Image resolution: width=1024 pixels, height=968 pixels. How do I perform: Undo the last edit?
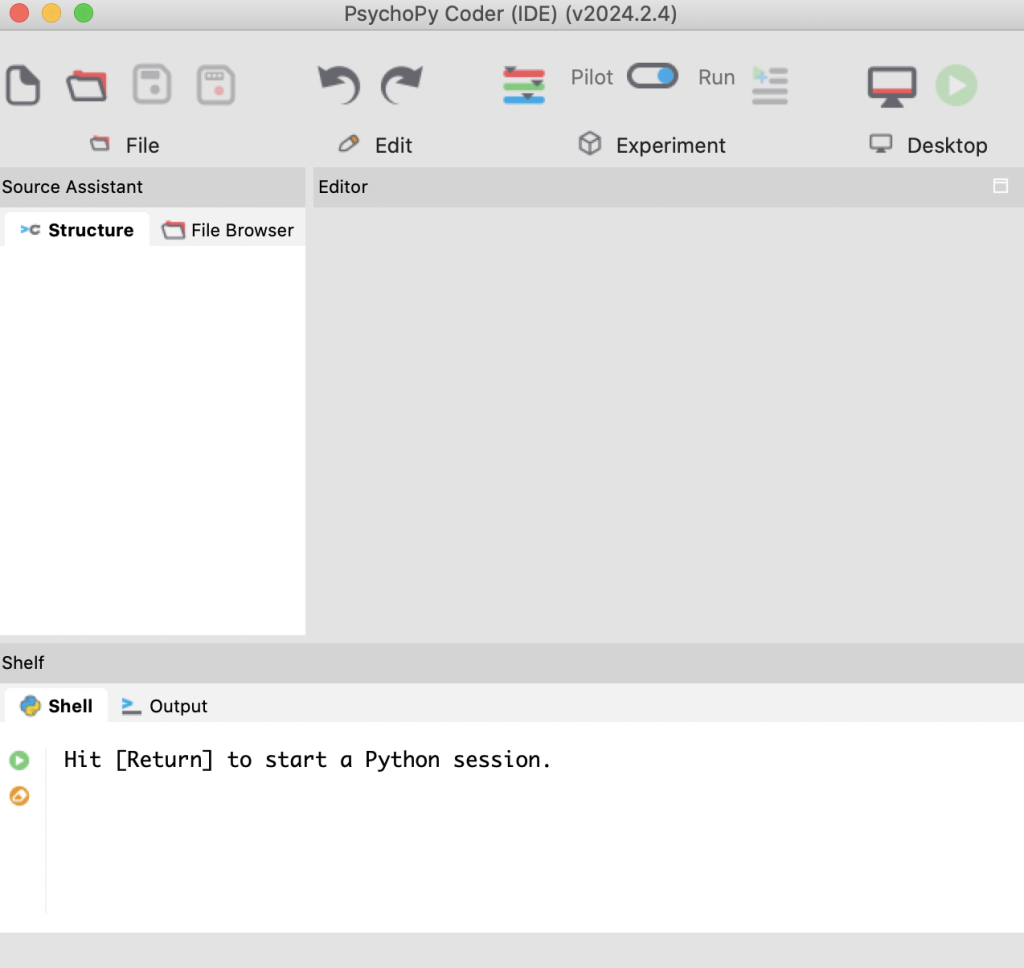pyautogui.click(x=338, y=85)
